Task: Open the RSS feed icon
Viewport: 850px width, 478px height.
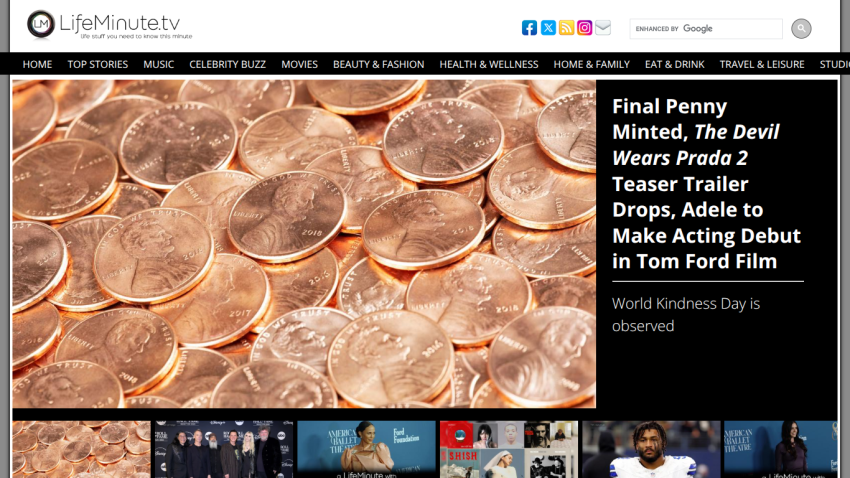Action: click(566, 28)
